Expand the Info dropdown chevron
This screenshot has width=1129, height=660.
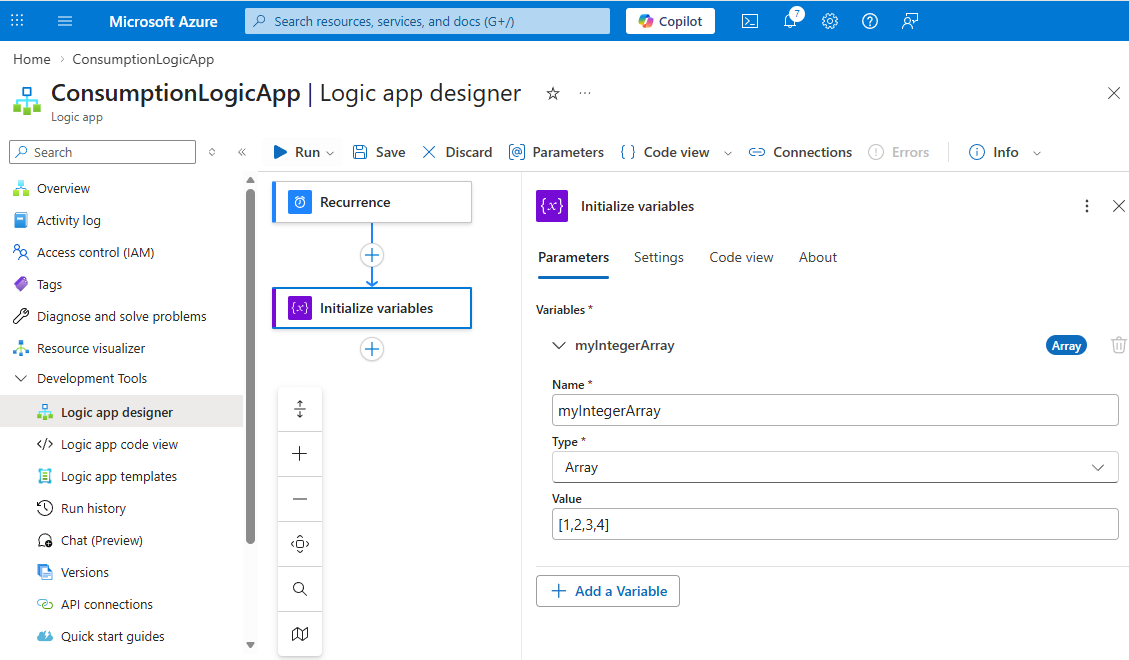(x=1037, y=153)
